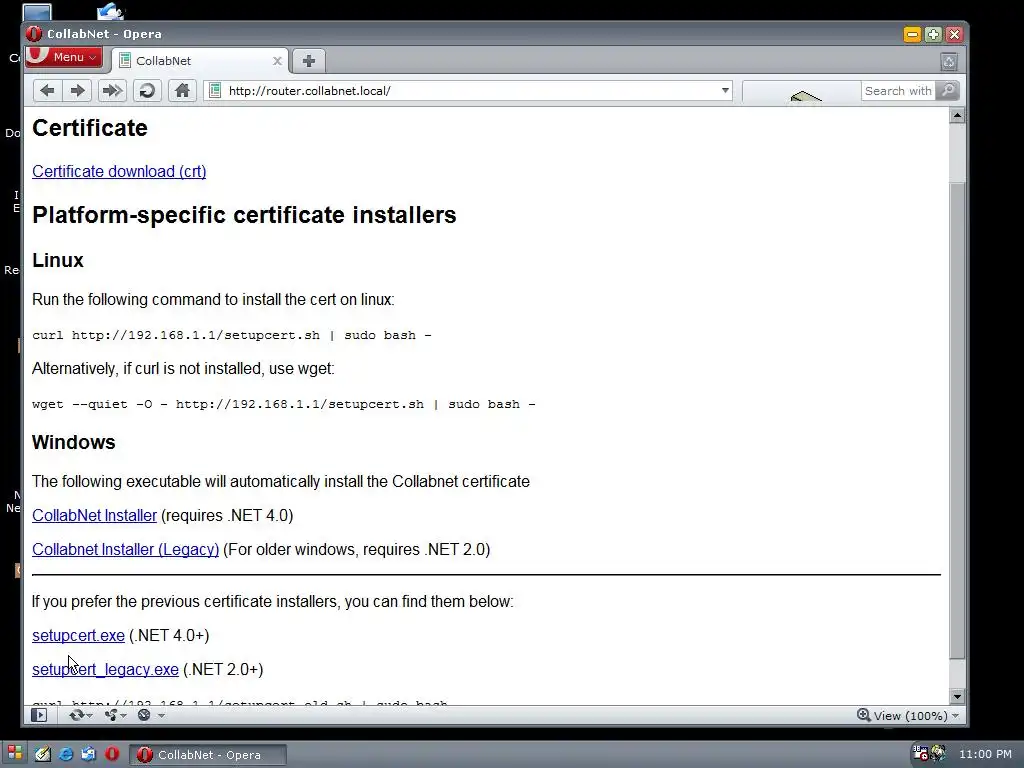The width and height of the screenshot is (1024, 768).
Task: Click the Opera Unite icon in status bar
Action: (x=111, y=715)
